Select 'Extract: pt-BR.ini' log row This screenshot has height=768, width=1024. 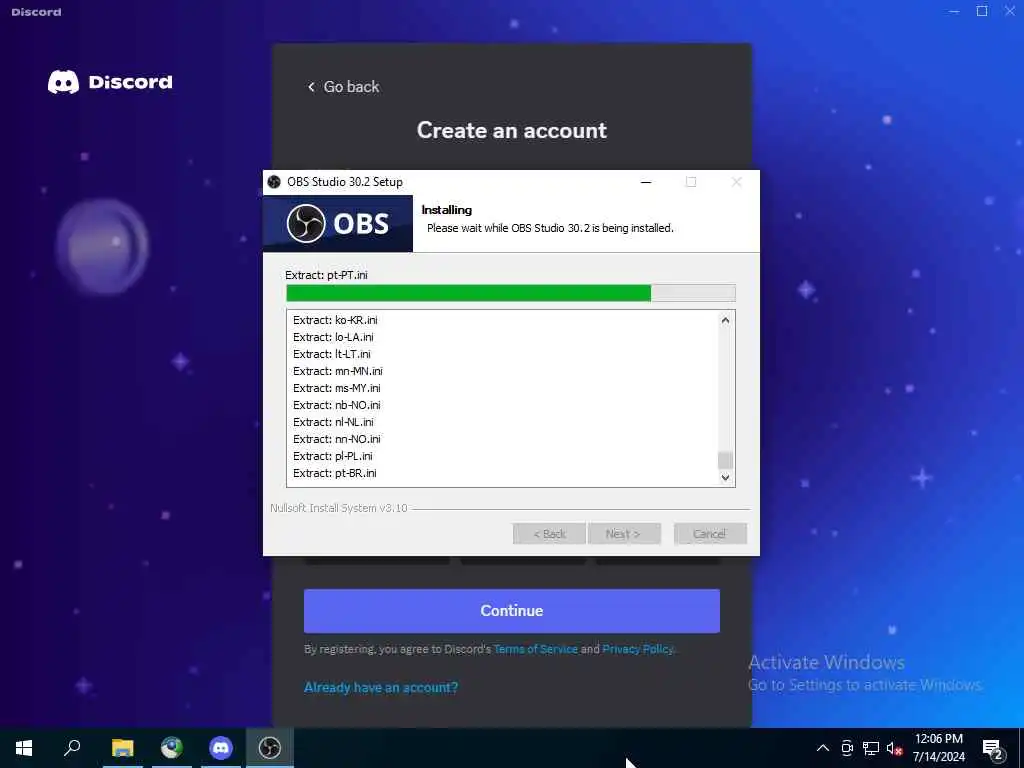click(x=334, y=473)
